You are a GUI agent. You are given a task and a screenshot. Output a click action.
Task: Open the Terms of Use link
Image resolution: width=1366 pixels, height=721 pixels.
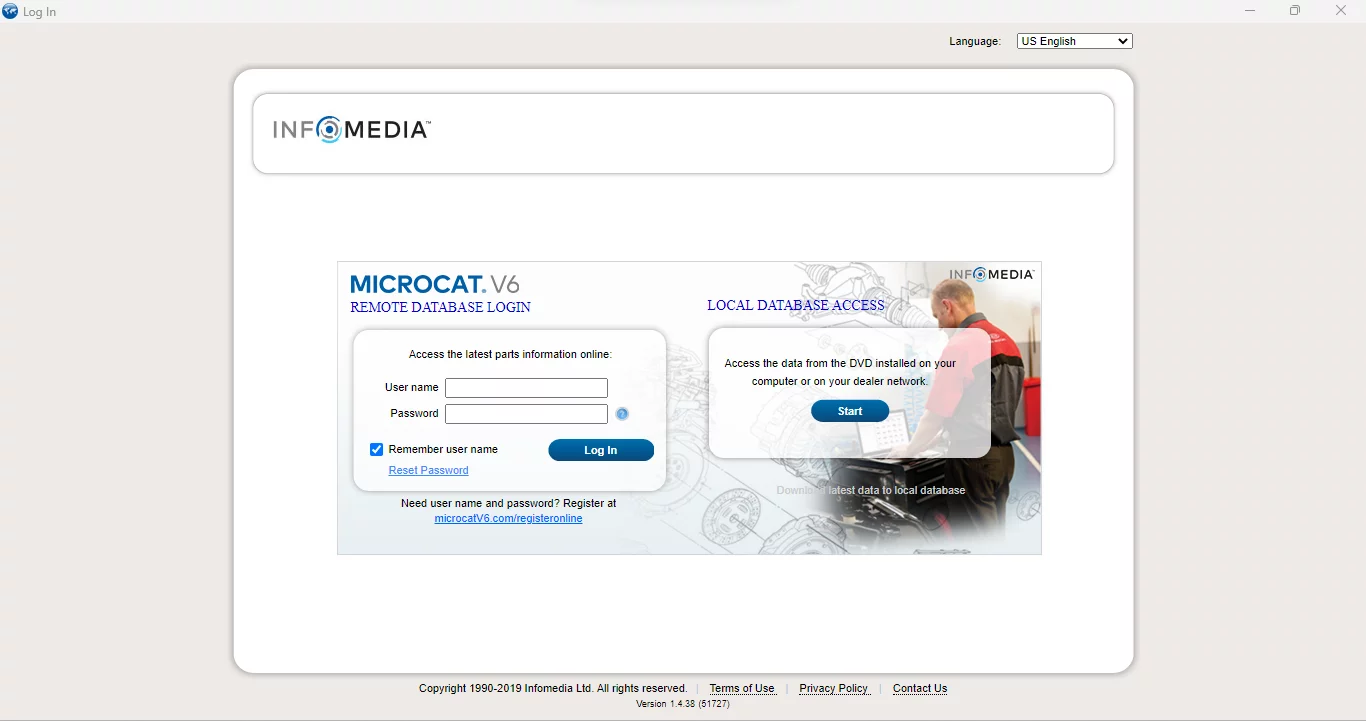[x=742, y=688]
